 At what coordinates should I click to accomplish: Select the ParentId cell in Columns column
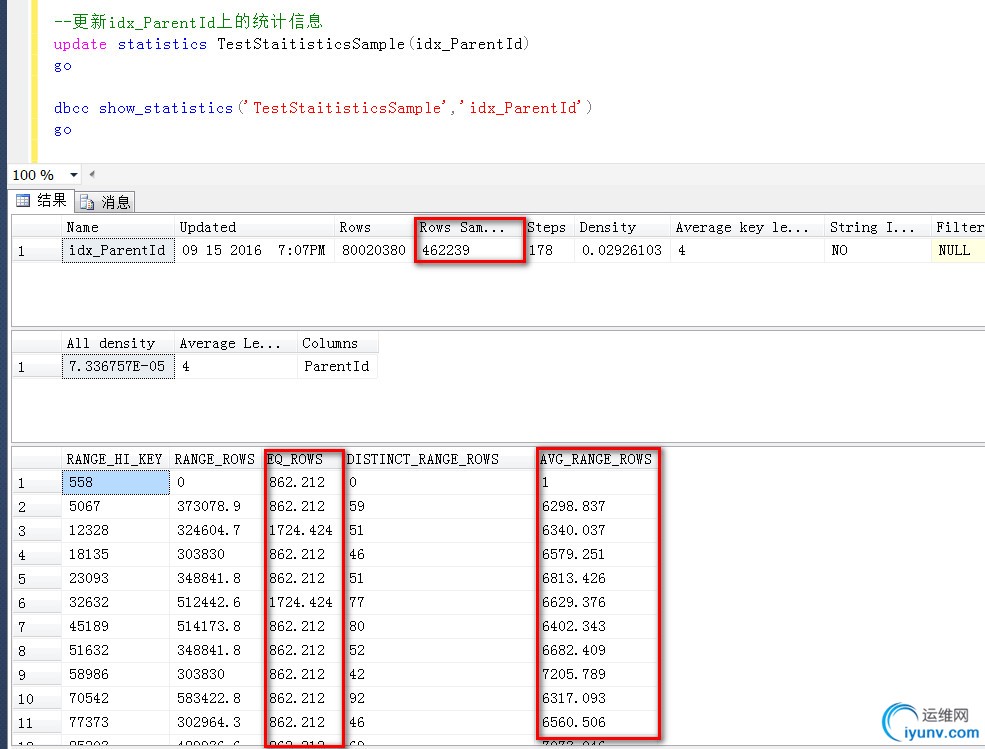click(336, 367)
